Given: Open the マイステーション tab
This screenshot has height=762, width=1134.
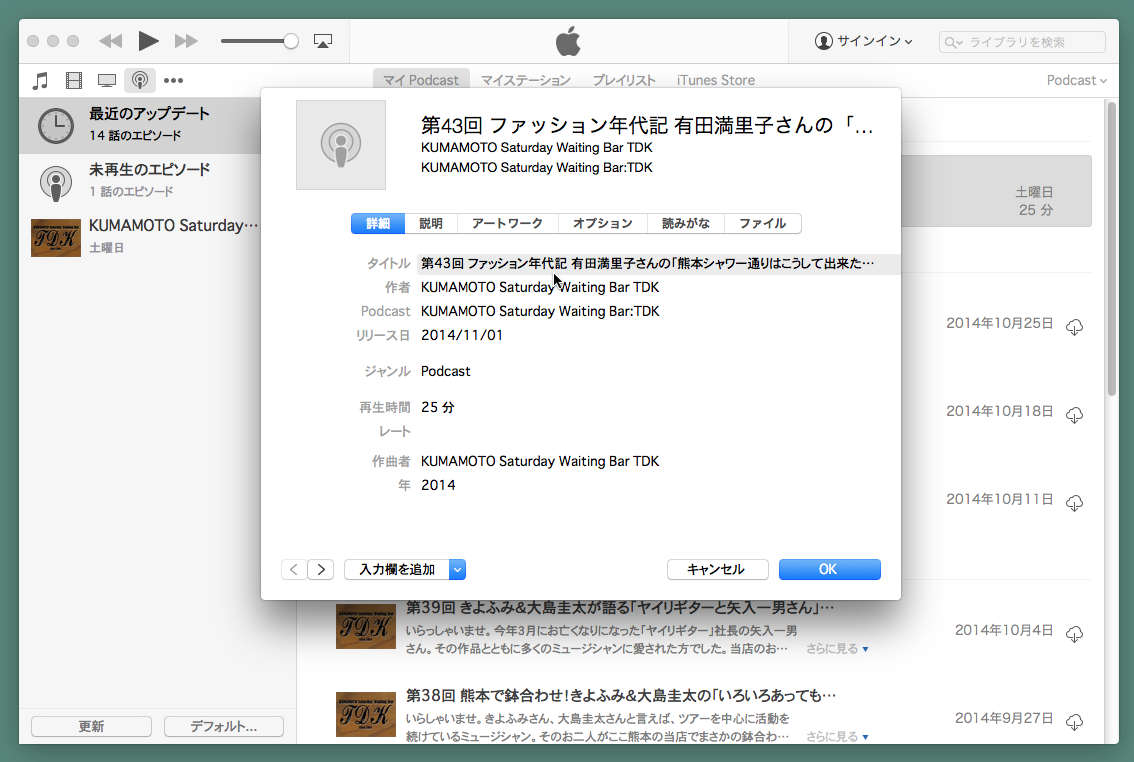Looking at the screenshot, I should (x=526, y=80).
